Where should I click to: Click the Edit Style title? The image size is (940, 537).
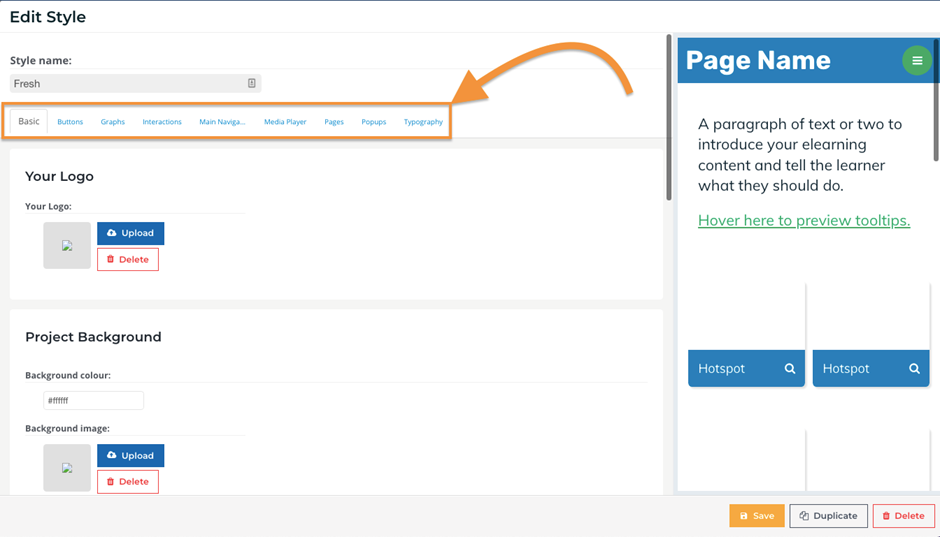click(x=48, y=17)
